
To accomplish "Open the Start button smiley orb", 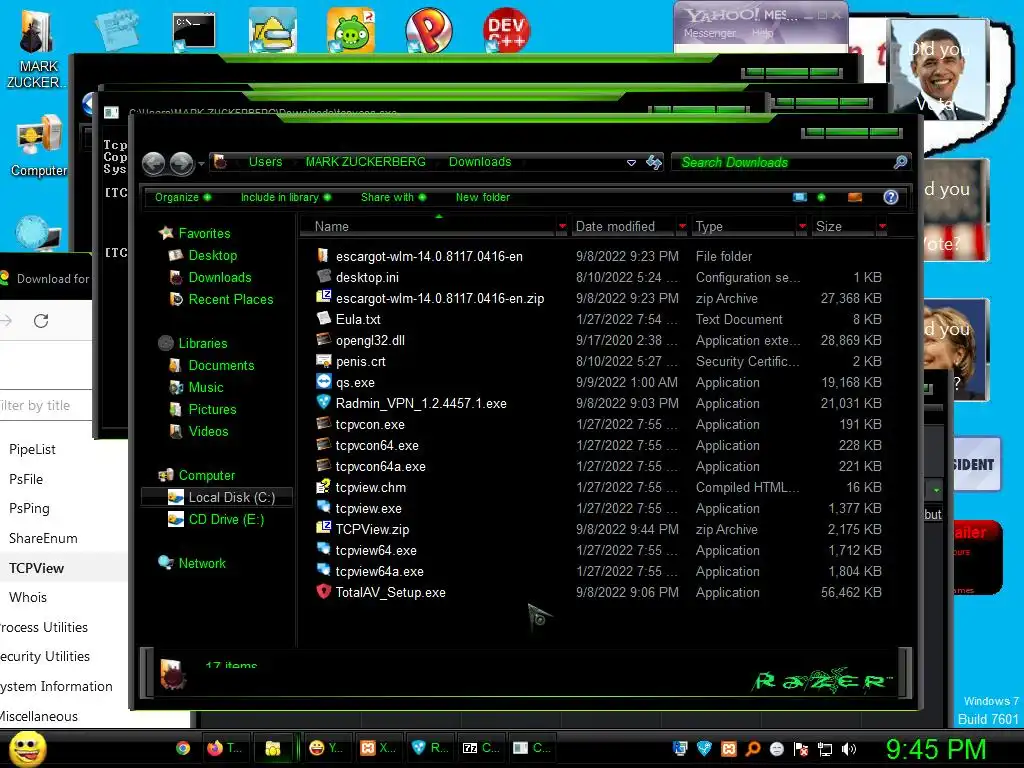I will pos(28,749).
